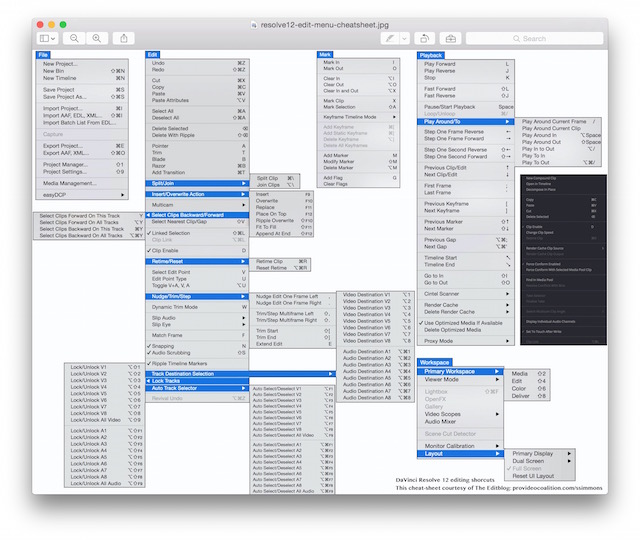This screenshot has height=540, width=640.
Task: Close the Preview window with red button
Action: (x=40, y=24)
